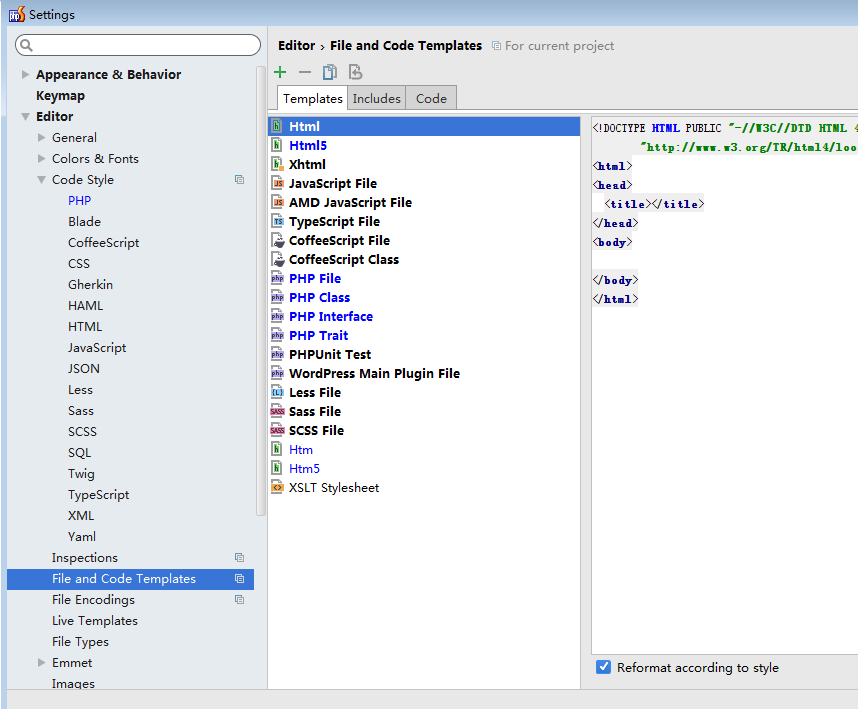Click the Sass File template icon
858x709 pixels.
coord(277,411)
